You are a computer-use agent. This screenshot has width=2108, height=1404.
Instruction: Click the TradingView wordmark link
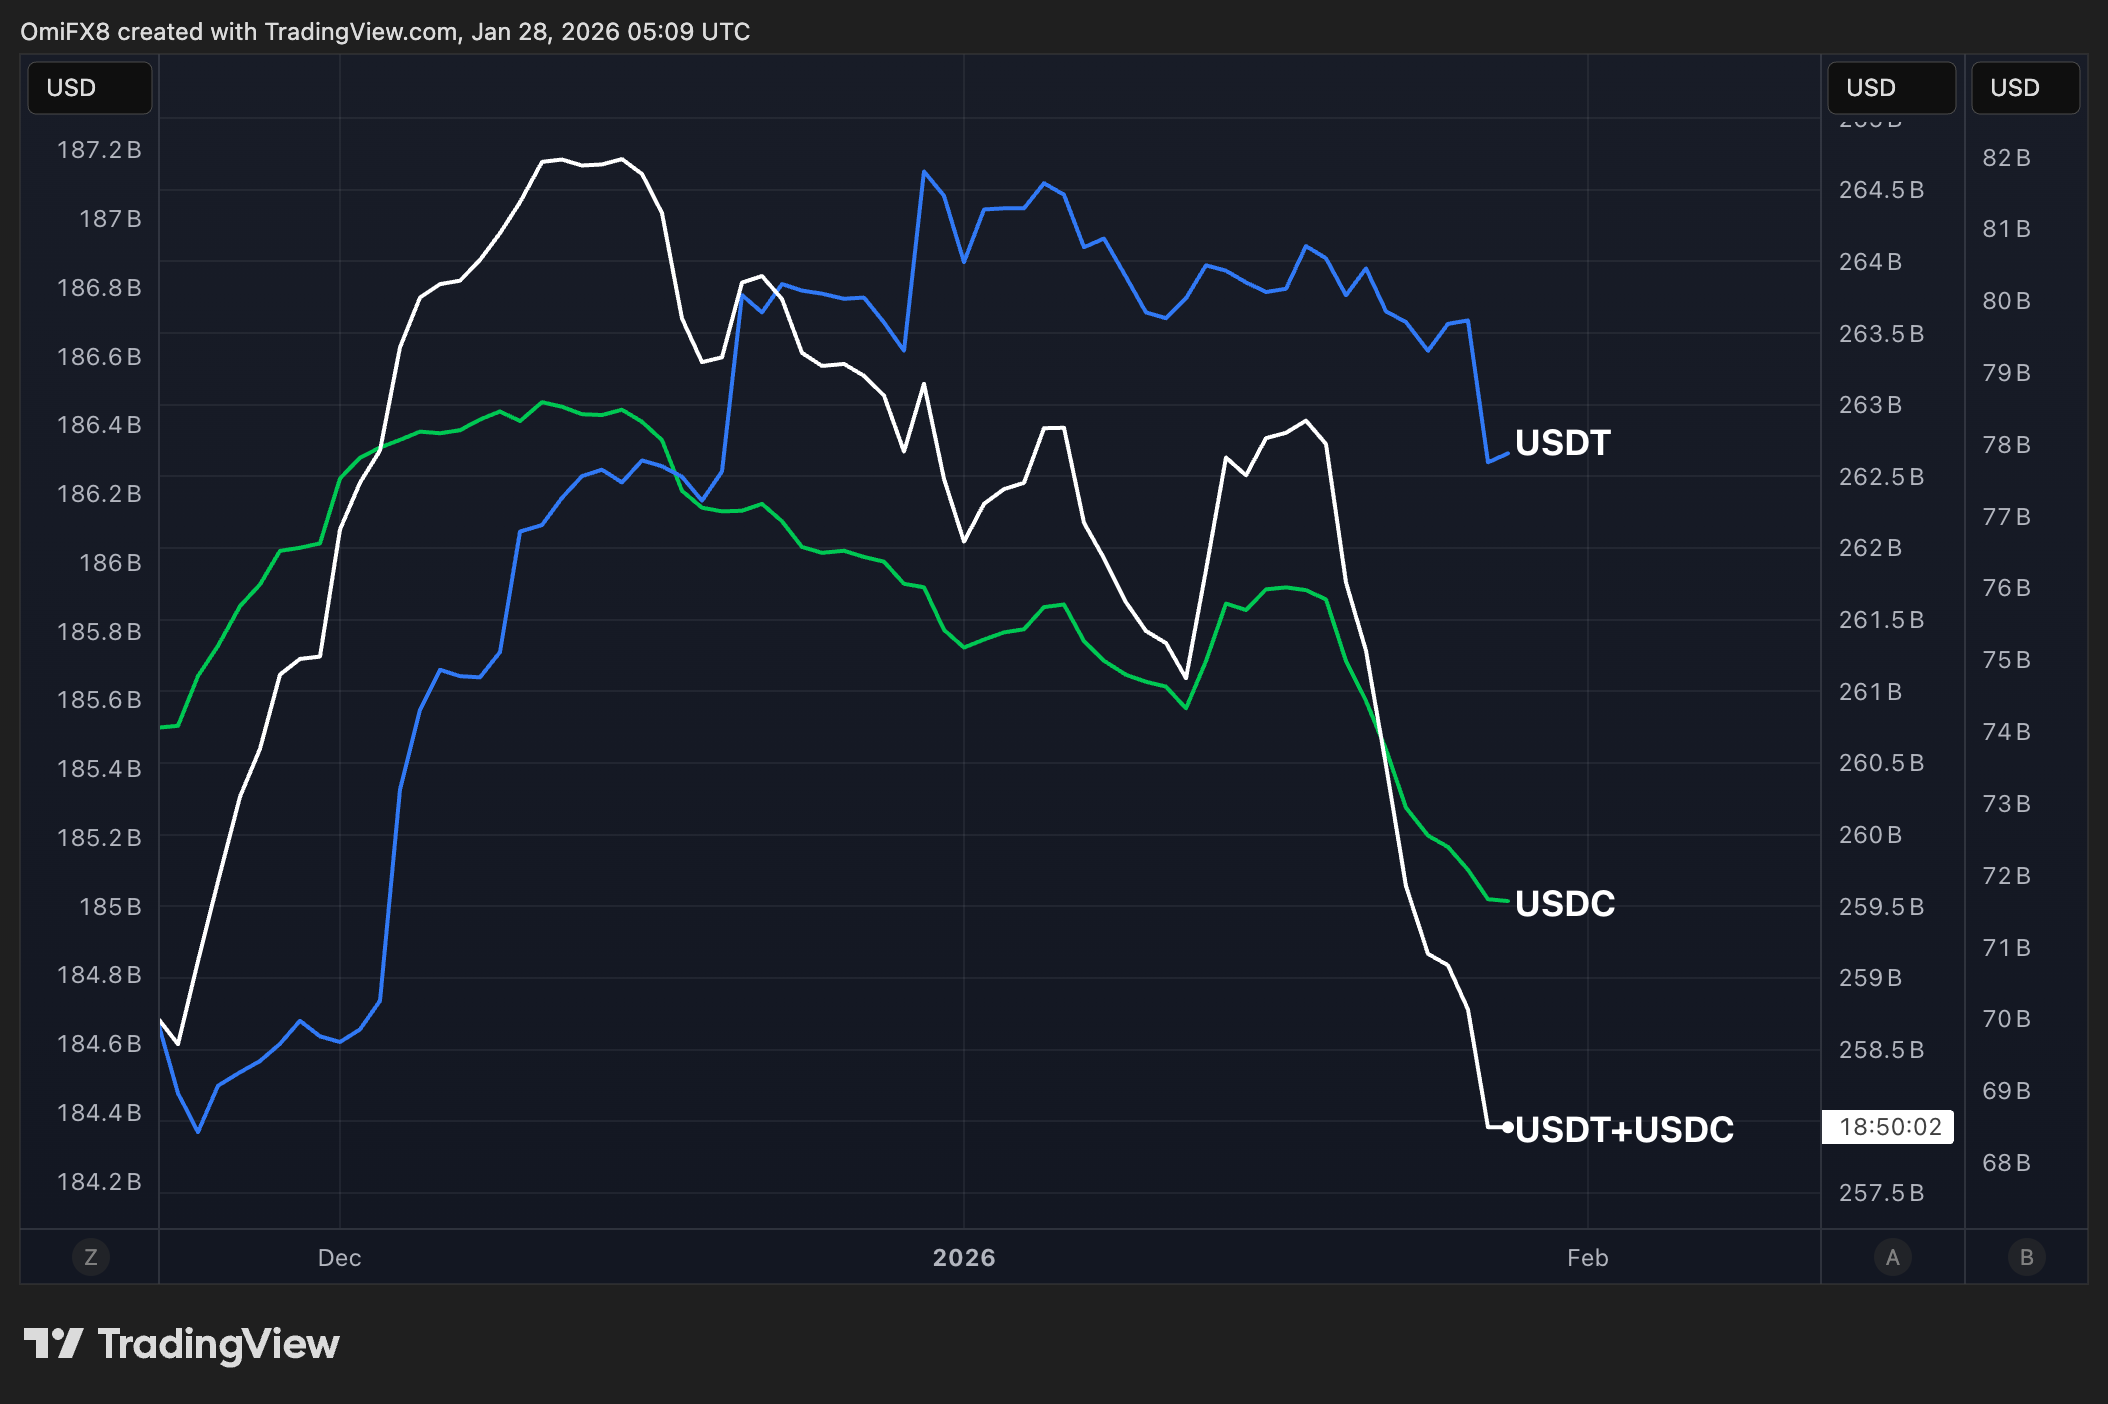click(218, 1343)
